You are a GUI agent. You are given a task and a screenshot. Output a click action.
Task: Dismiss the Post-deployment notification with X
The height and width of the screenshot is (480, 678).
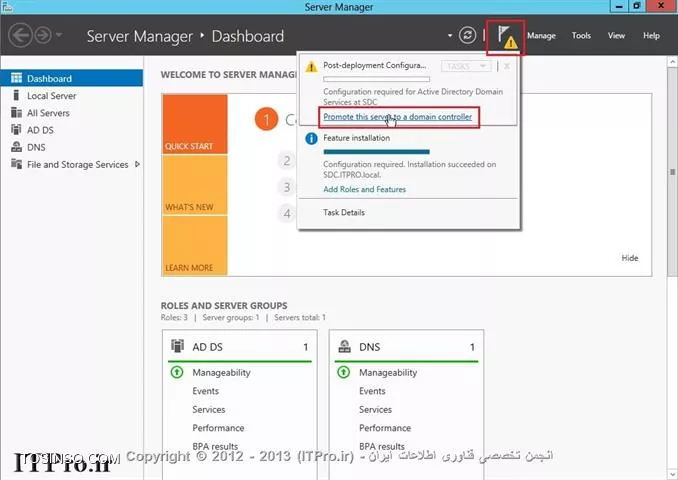[x=507, y=66]
